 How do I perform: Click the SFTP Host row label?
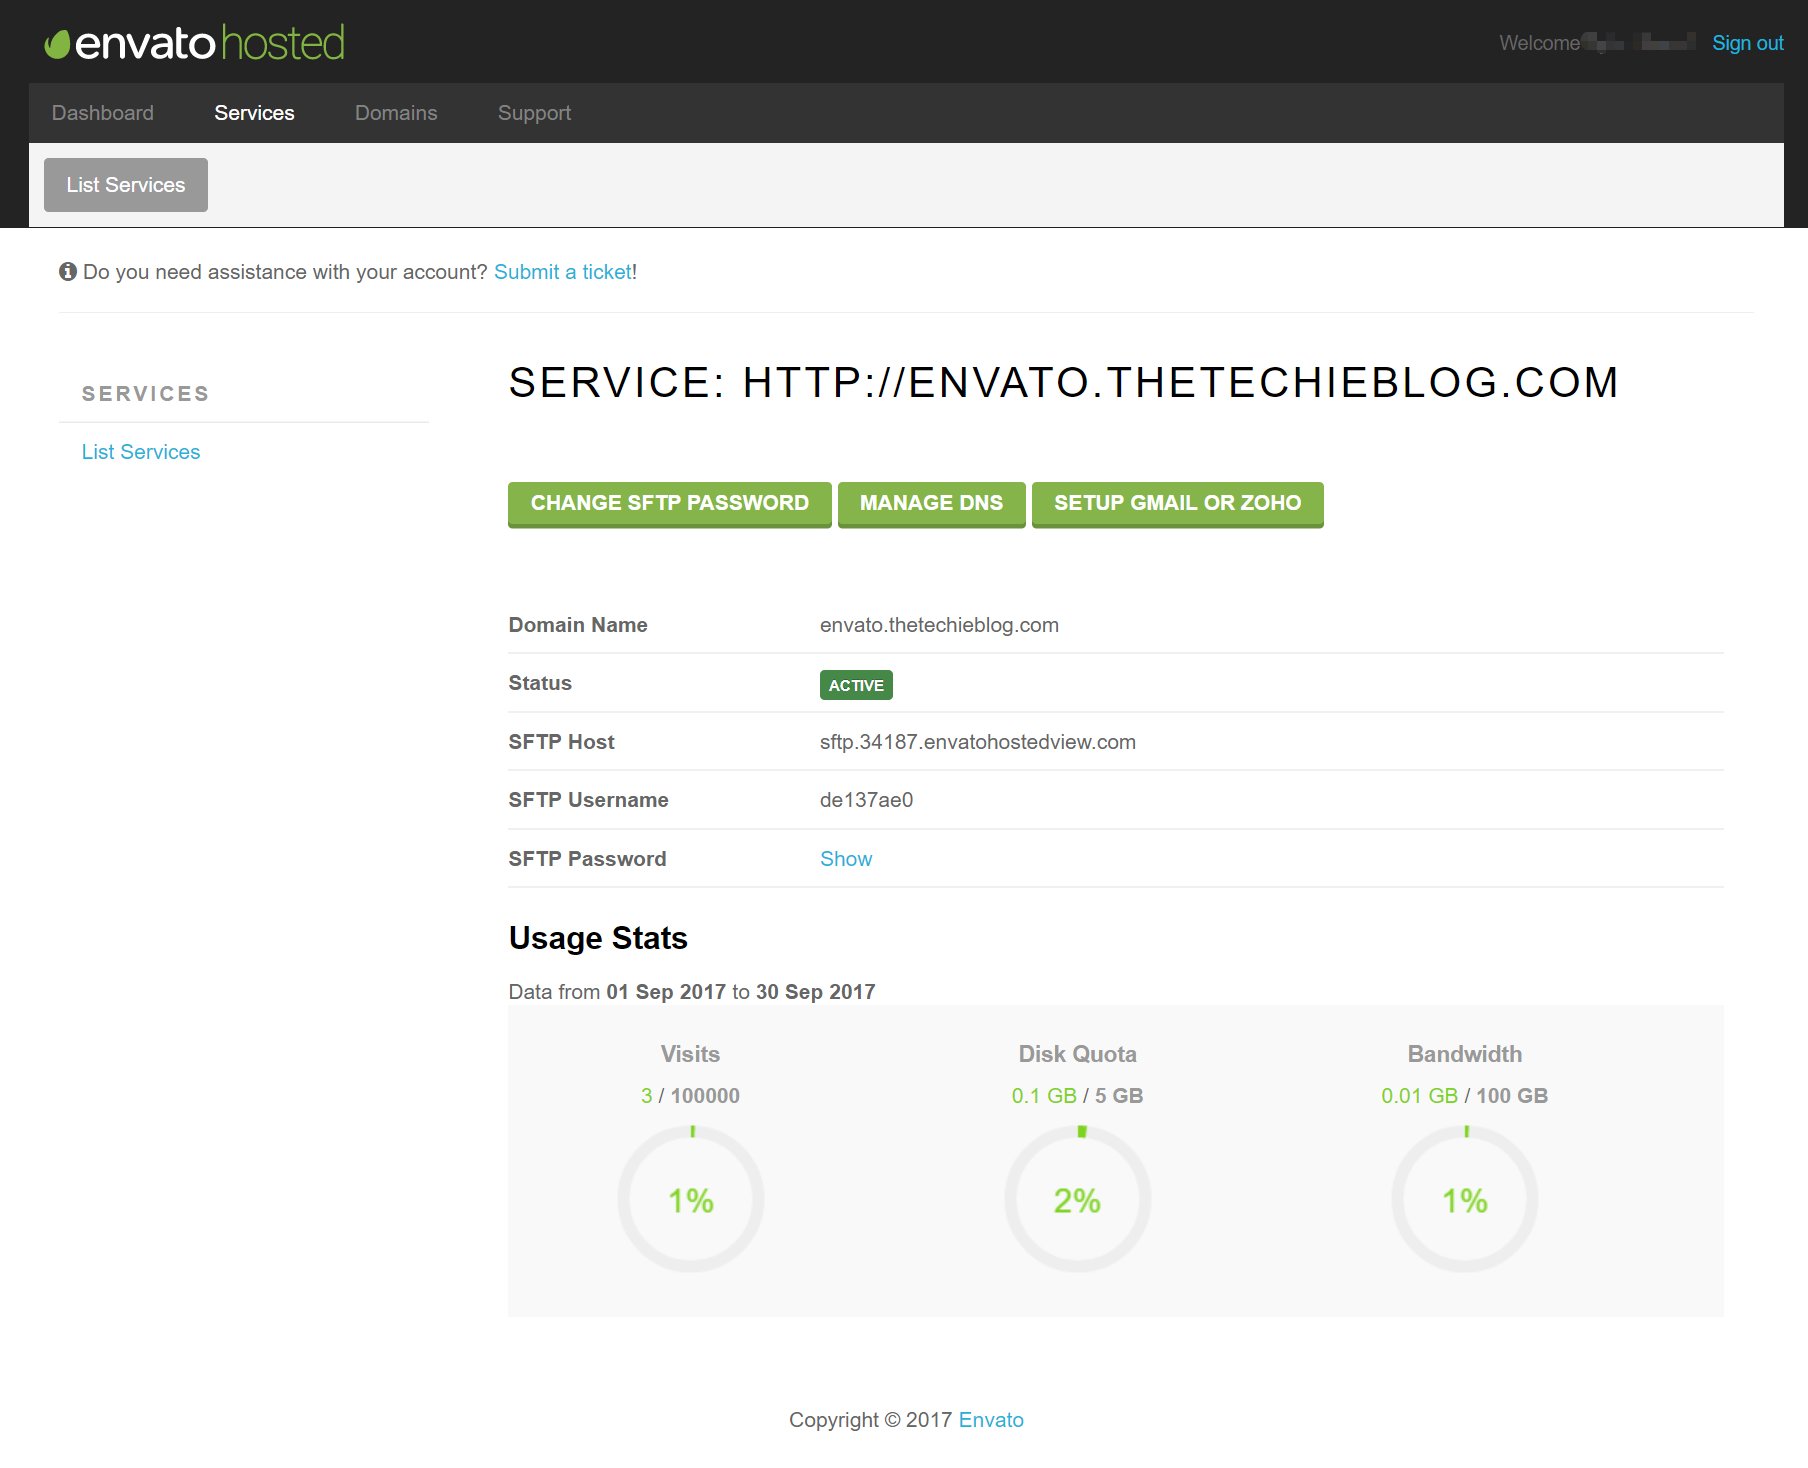[561, 742]
